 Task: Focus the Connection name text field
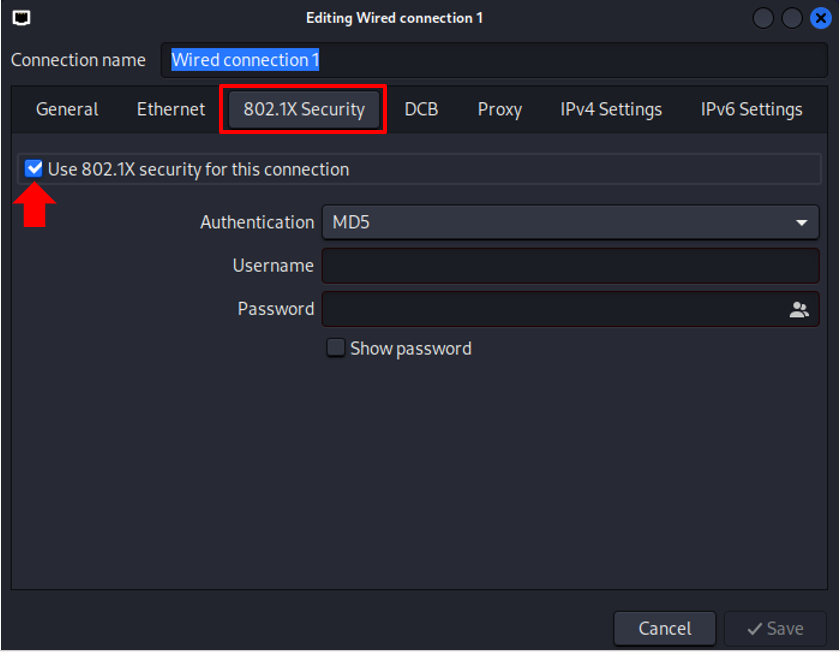[494, 60]
